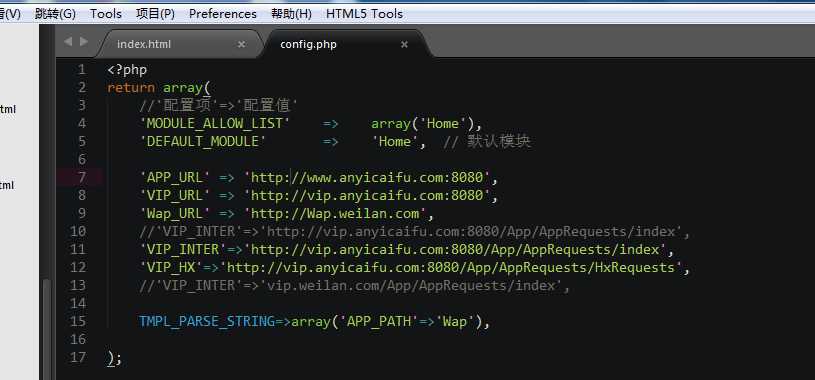This screenshot has width=815, height=380.
Task: Click line number 17 in gutter
Action: pyautogui.click(x=77, y=358)
